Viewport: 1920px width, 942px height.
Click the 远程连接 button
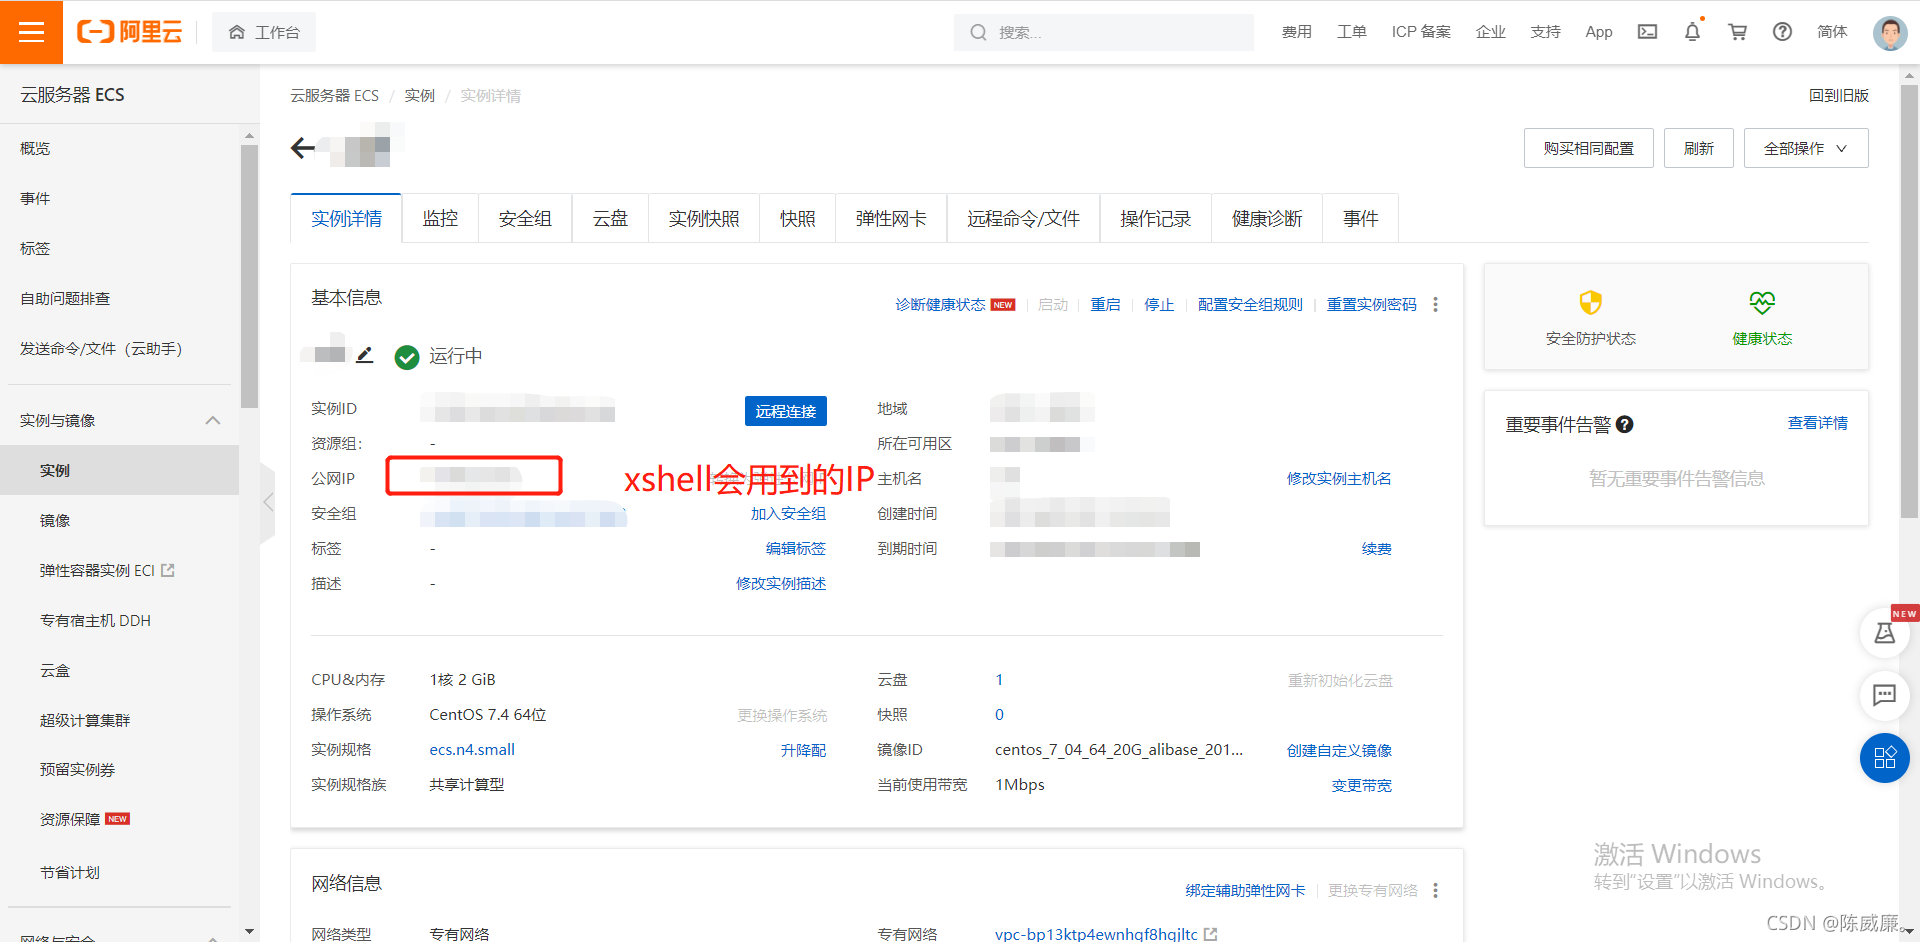click(786, 410)
